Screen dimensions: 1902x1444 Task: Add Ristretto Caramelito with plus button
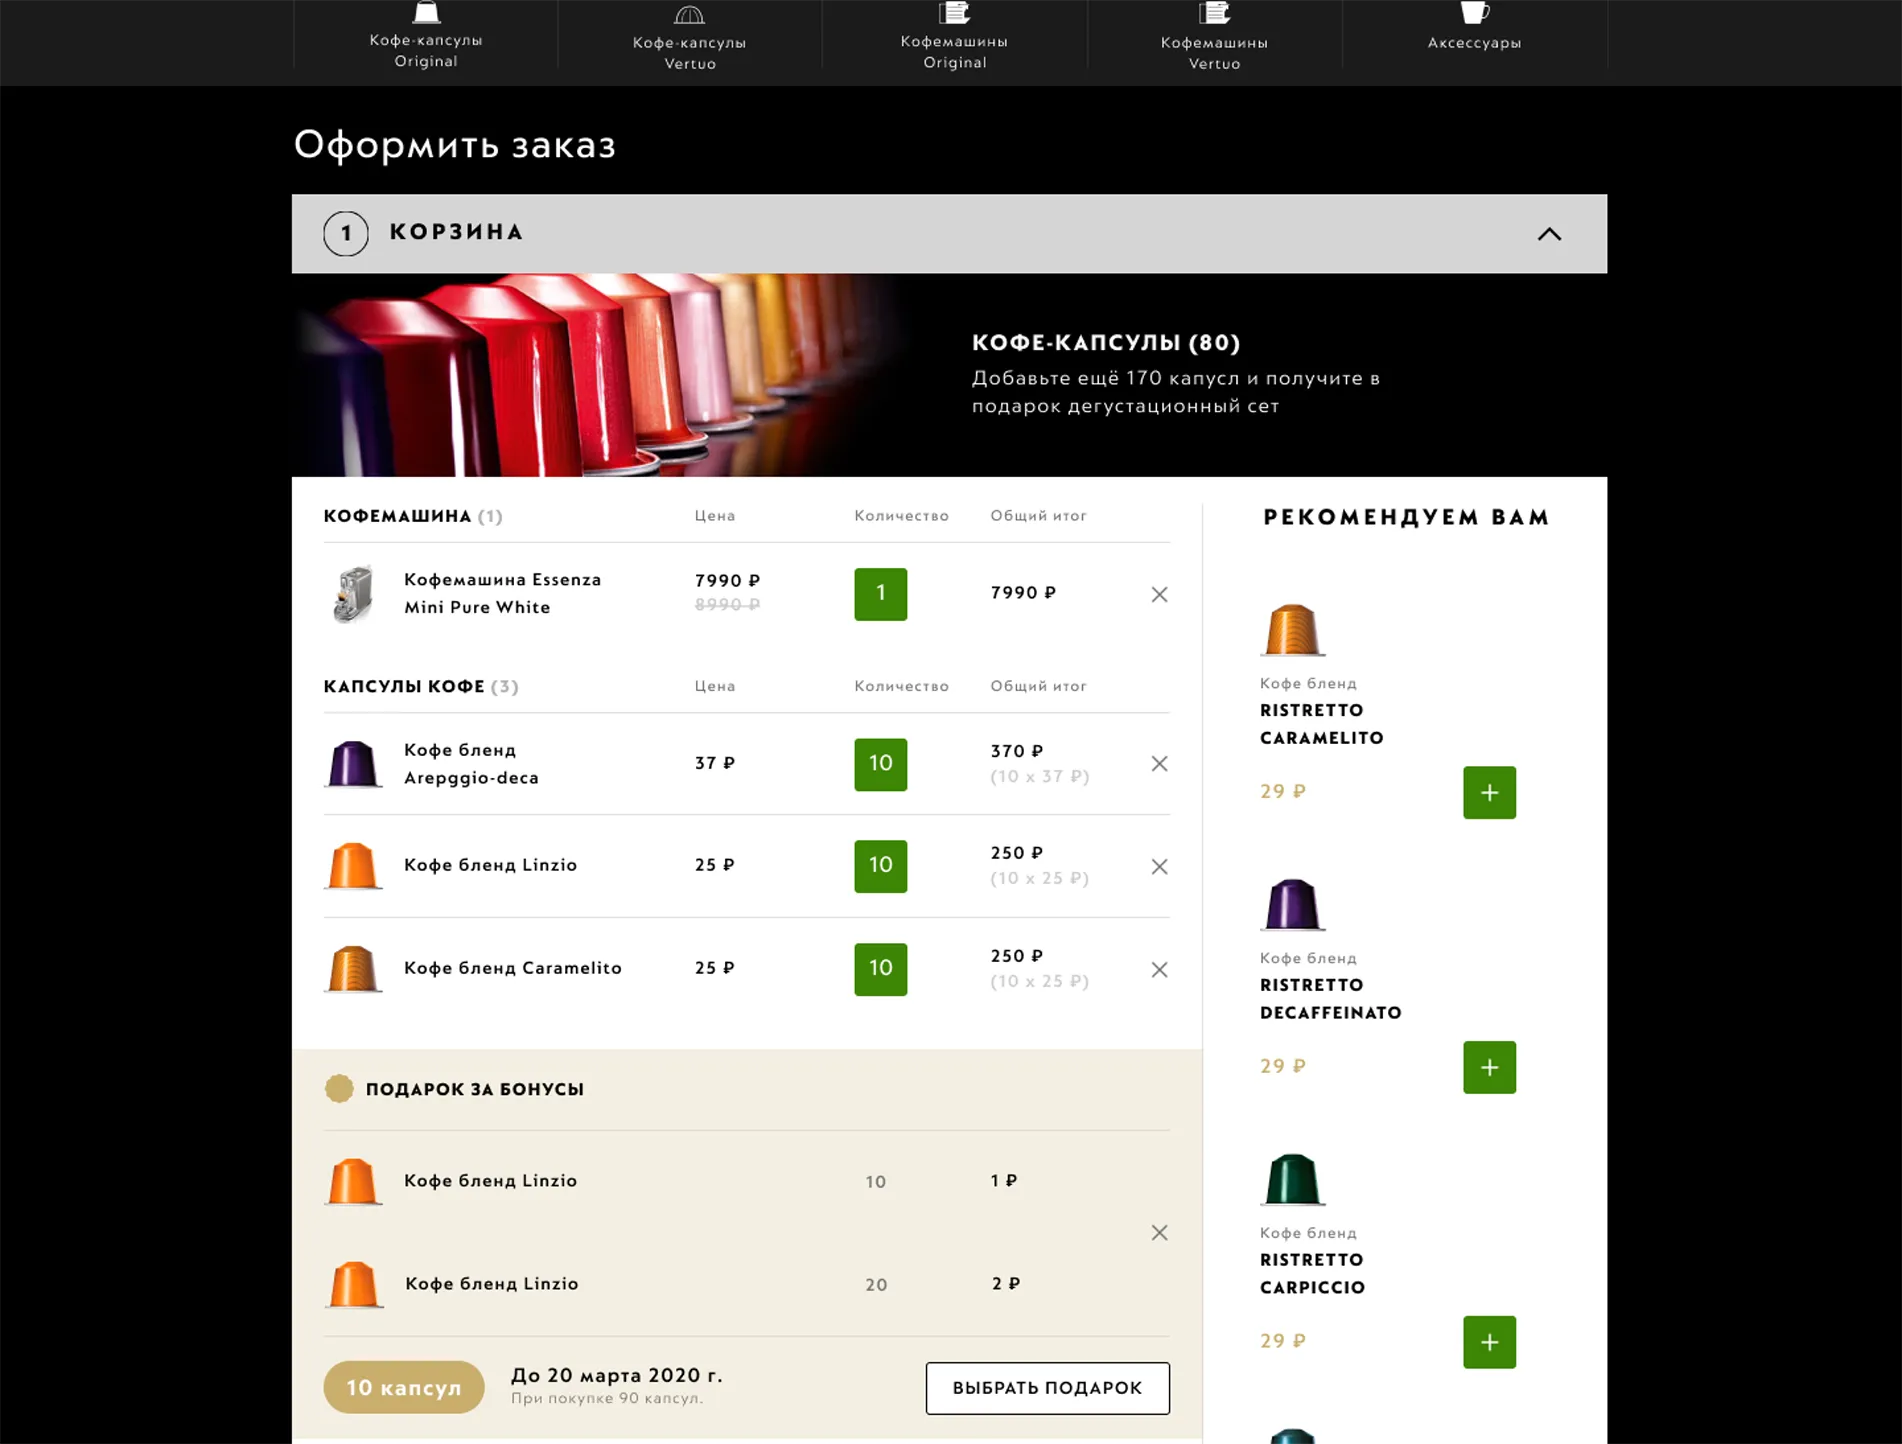click(x=1489, y=792)
